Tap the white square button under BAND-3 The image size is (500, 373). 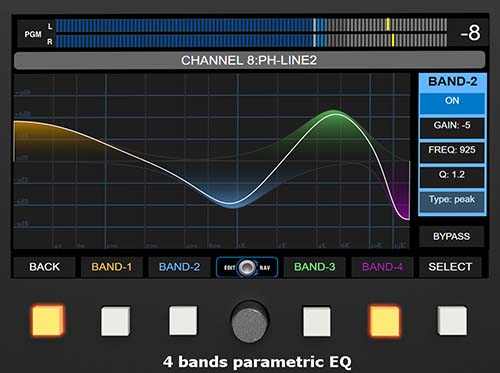pos(317,322)
